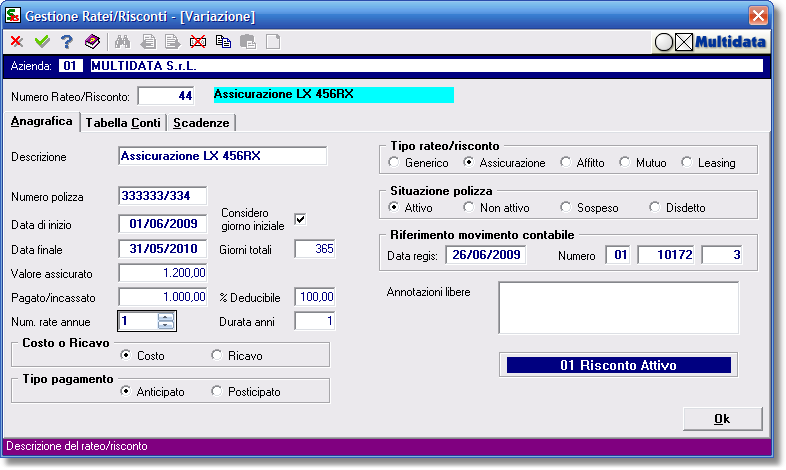Open help via blue question mark icon

[67, 42]
